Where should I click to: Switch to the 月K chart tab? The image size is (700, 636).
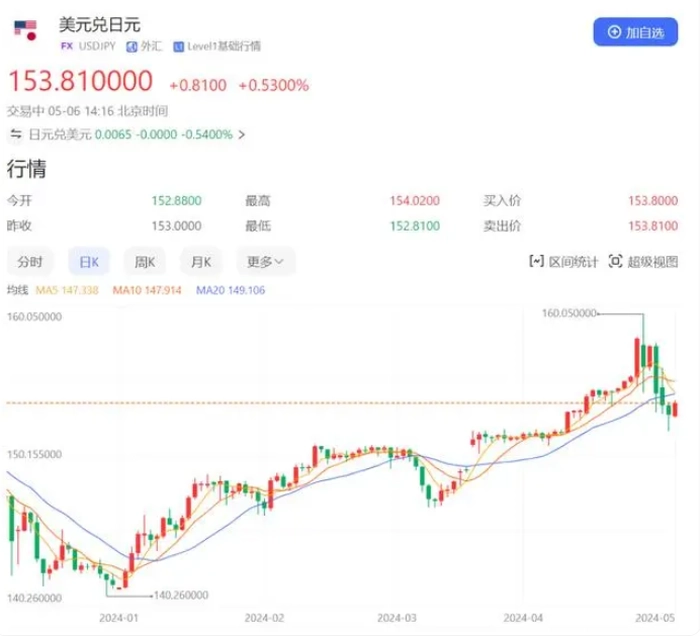(201, 262)
